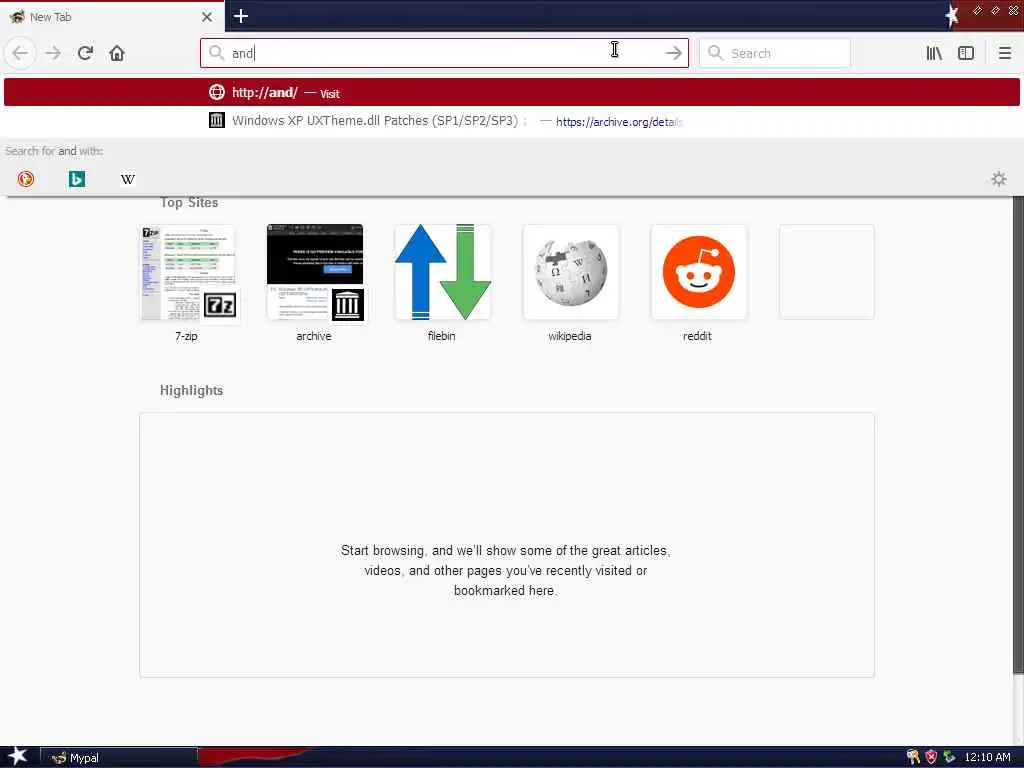1024x768 pixels.
Task: Open the filebin top site tile
Action: click(443, 272)
